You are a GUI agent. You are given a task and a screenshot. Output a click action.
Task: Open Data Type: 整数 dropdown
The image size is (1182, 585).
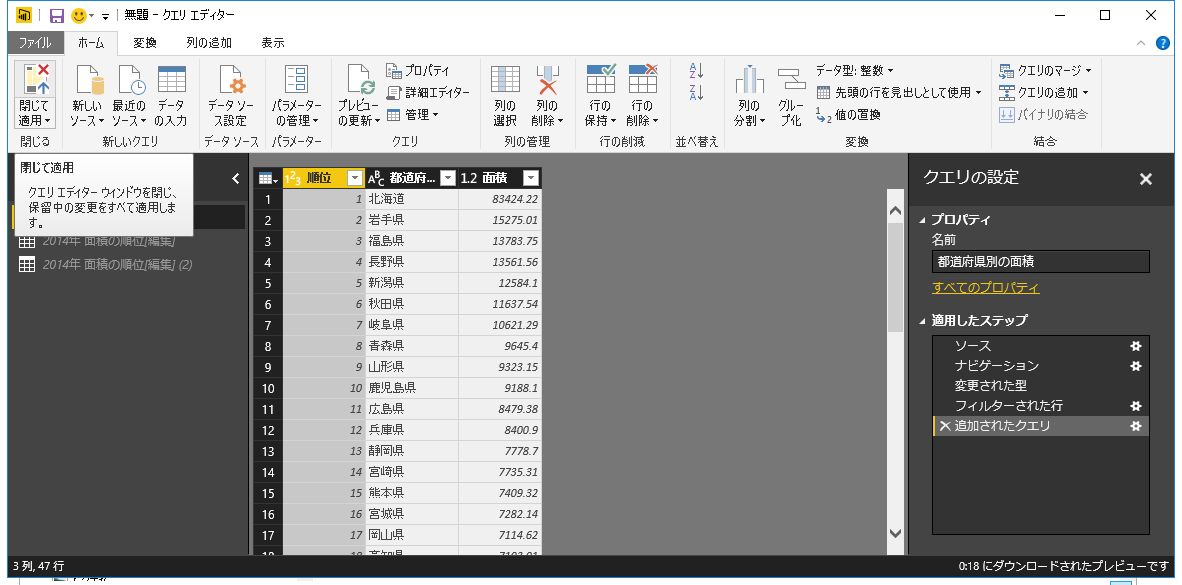click(x=854, y=70)
